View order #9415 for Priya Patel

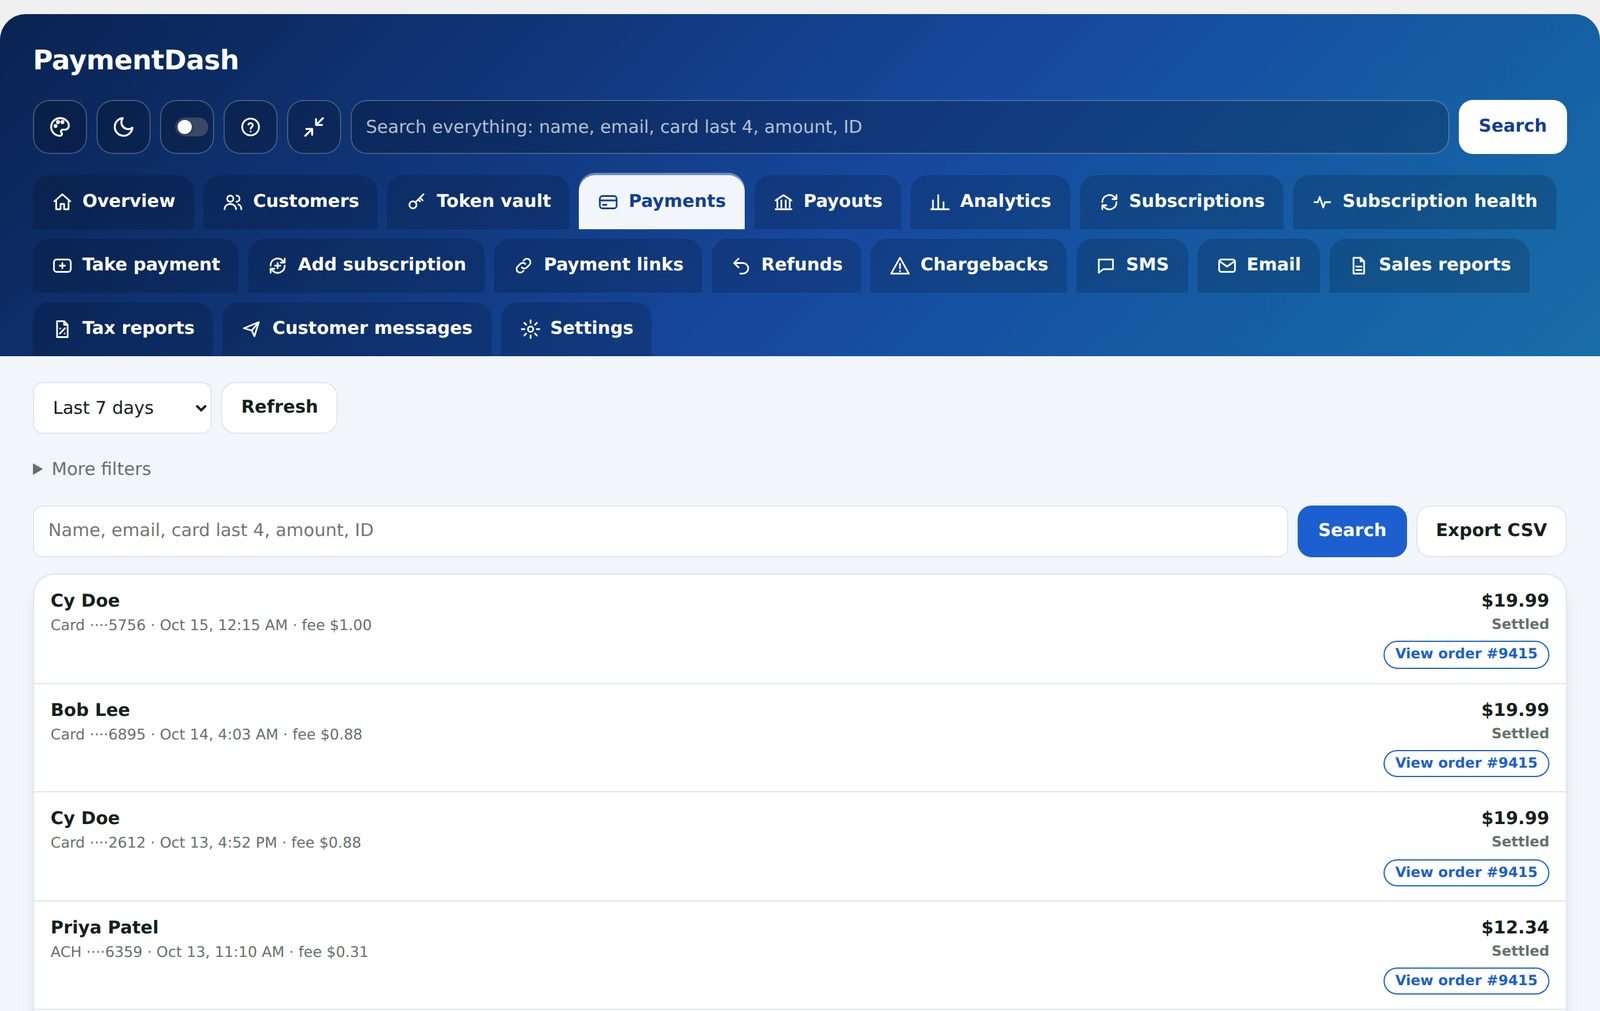pos(1466,981)
